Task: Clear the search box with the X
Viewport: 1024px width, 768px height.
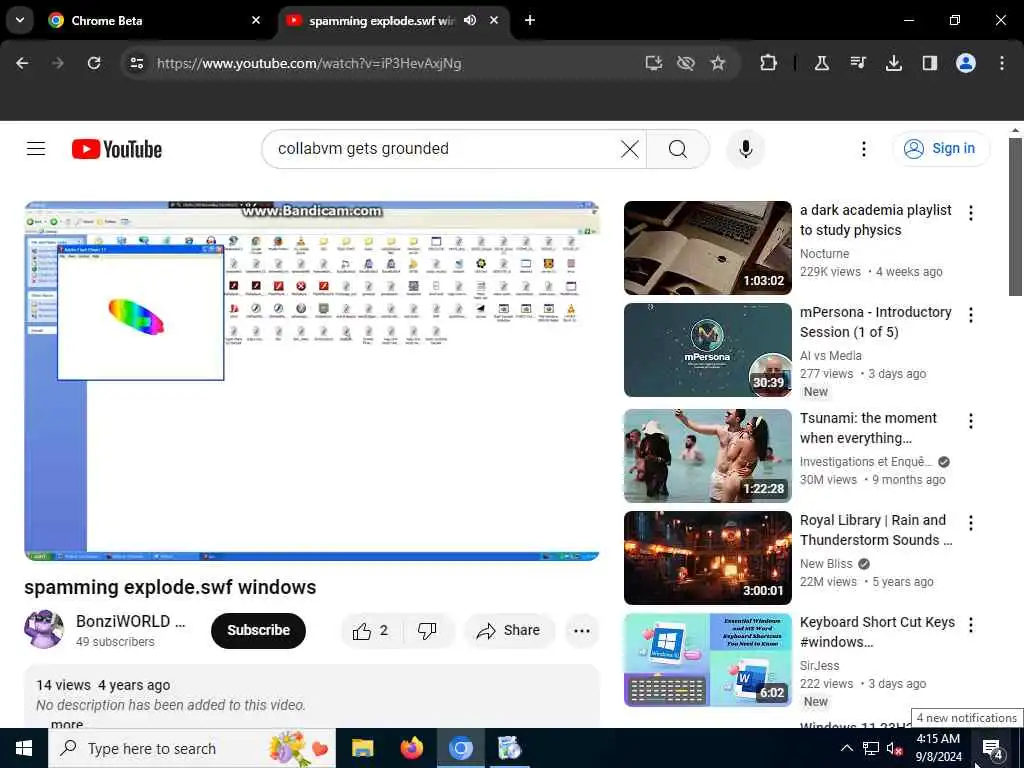Action: click(630, 149)
